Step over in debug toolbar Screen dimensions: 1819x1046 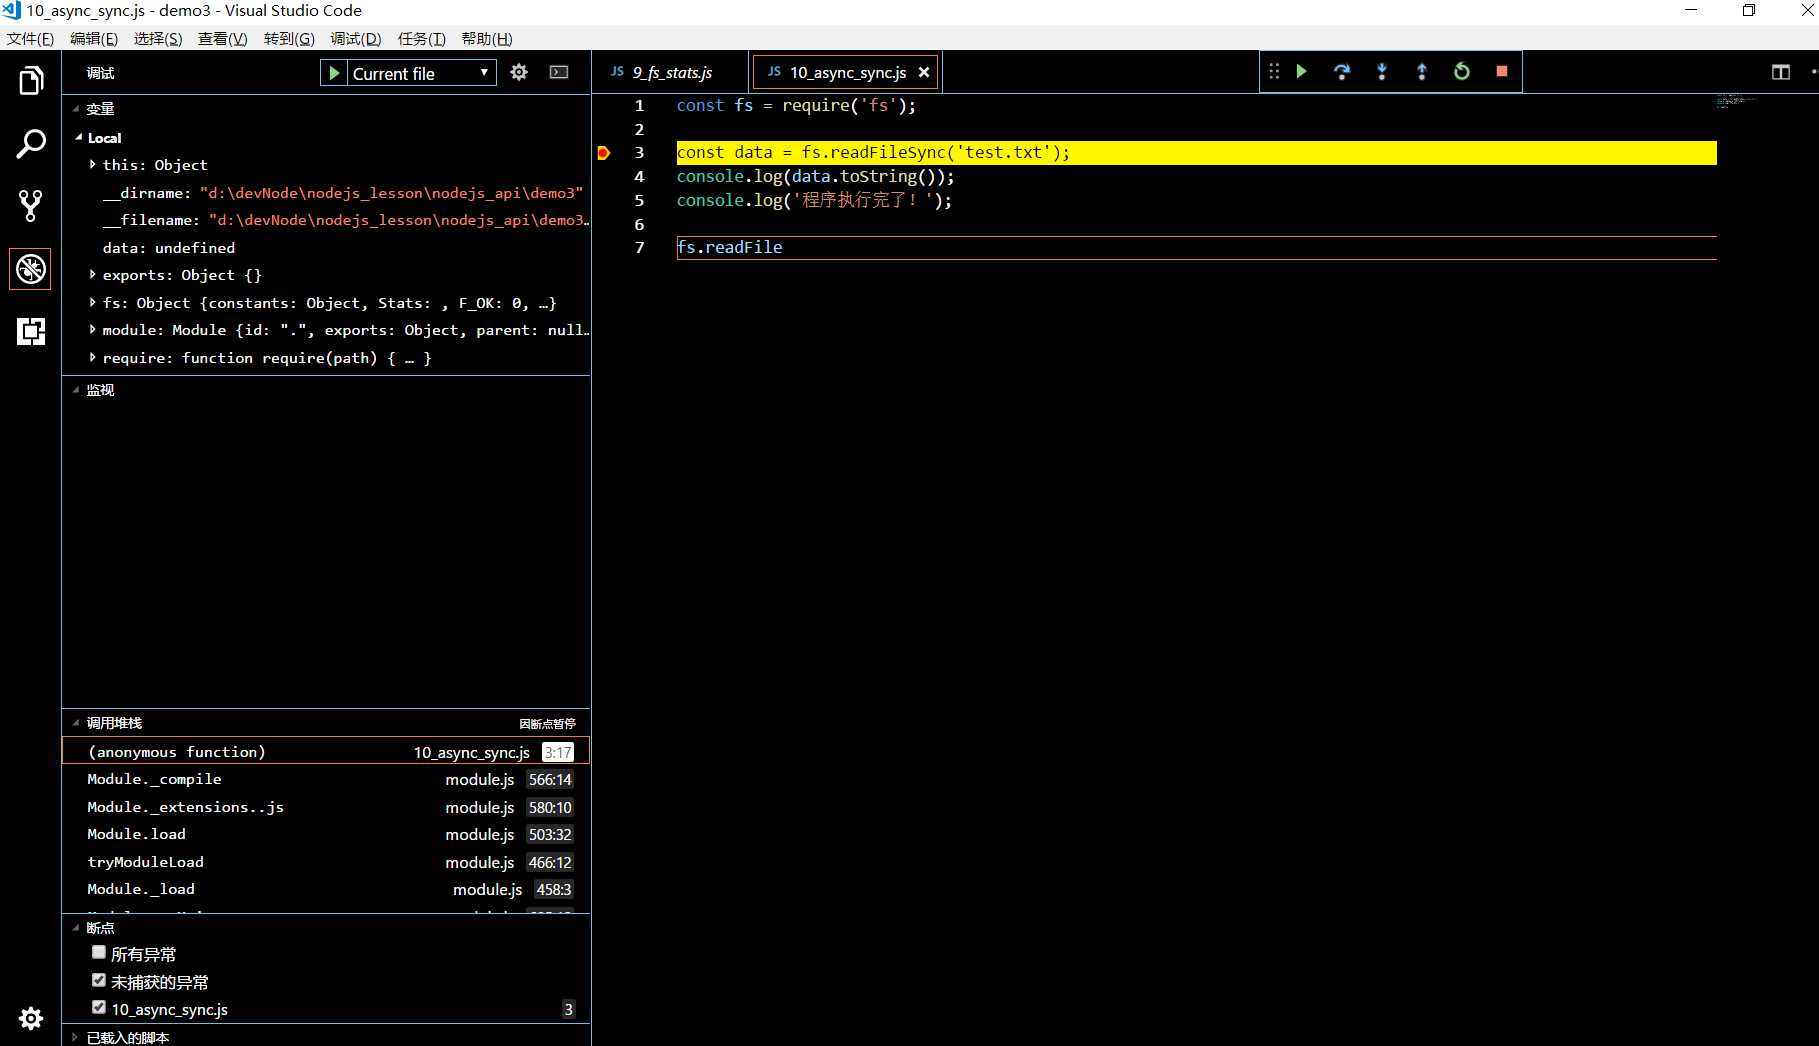click(x=1342, y=71)
